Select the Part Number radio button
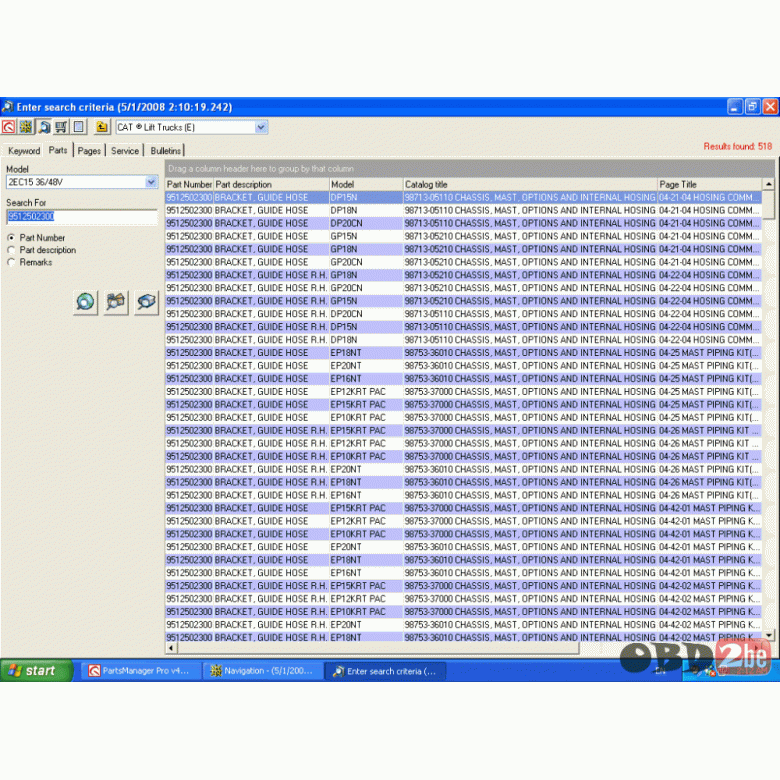 (11, 238)
